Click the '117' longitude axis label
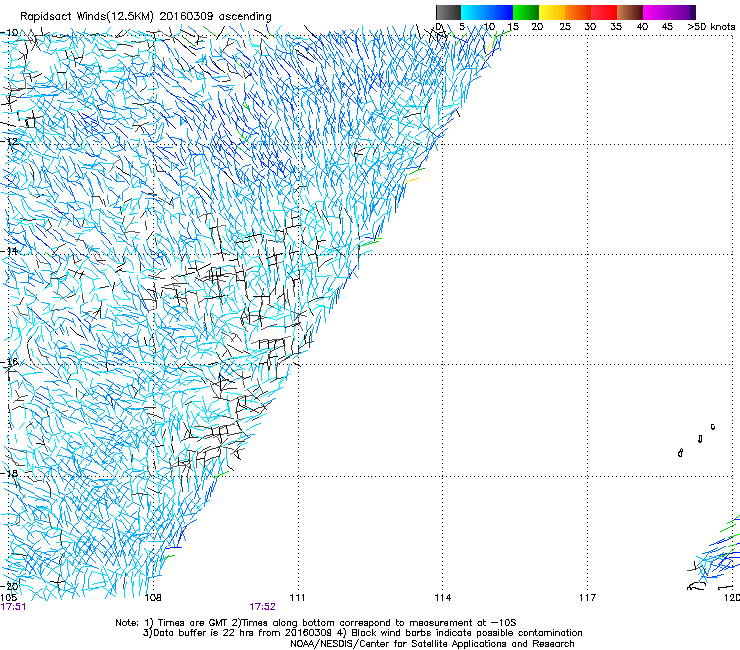The height and width of the screenshot is (650, 740). [588, 598]
